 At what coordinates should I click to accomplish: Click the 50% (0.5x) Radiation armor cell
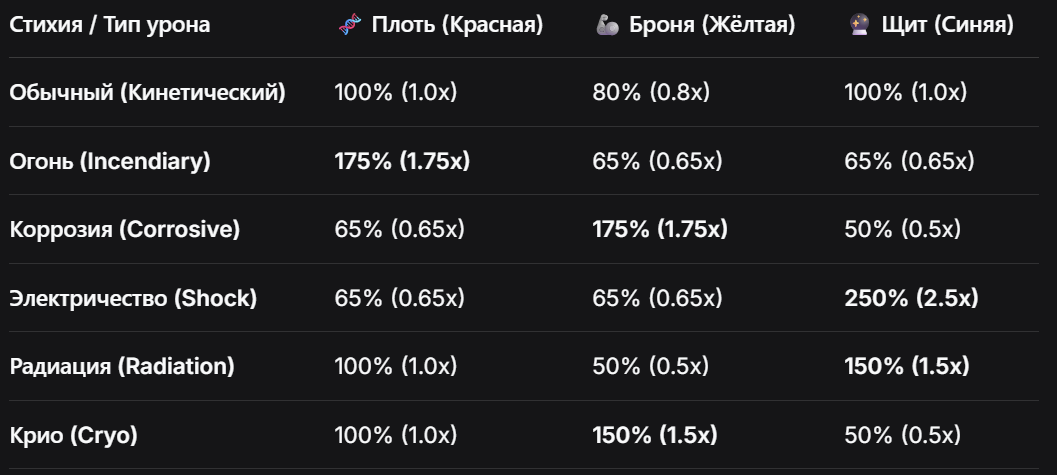point(651,366)
